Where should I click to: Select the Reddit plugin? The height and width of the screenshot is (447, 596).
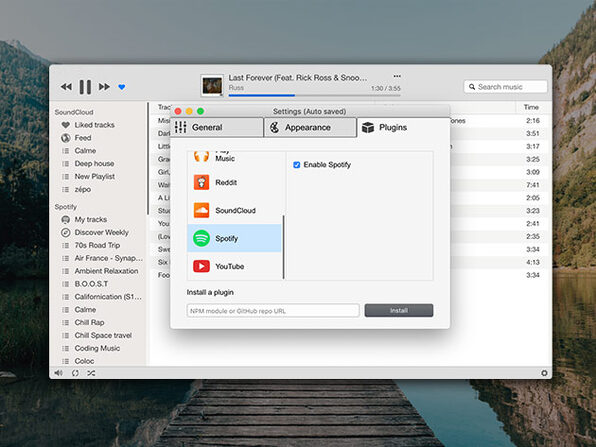[x=234, y=182]
